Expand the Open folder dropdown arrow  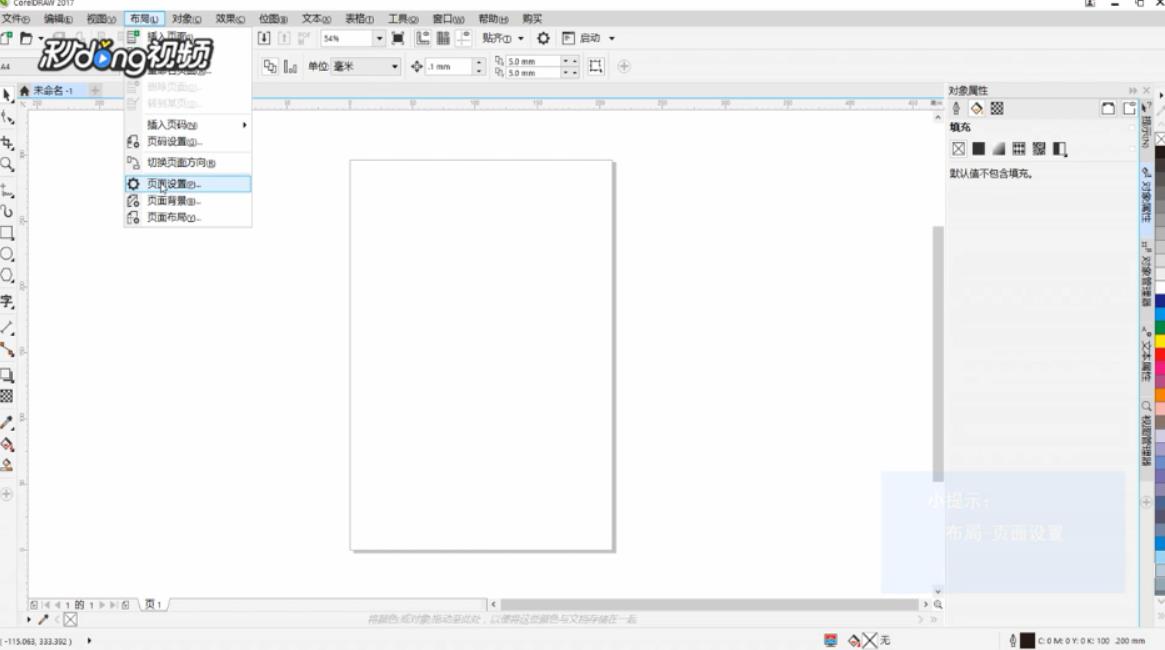[x=40, y=38]
